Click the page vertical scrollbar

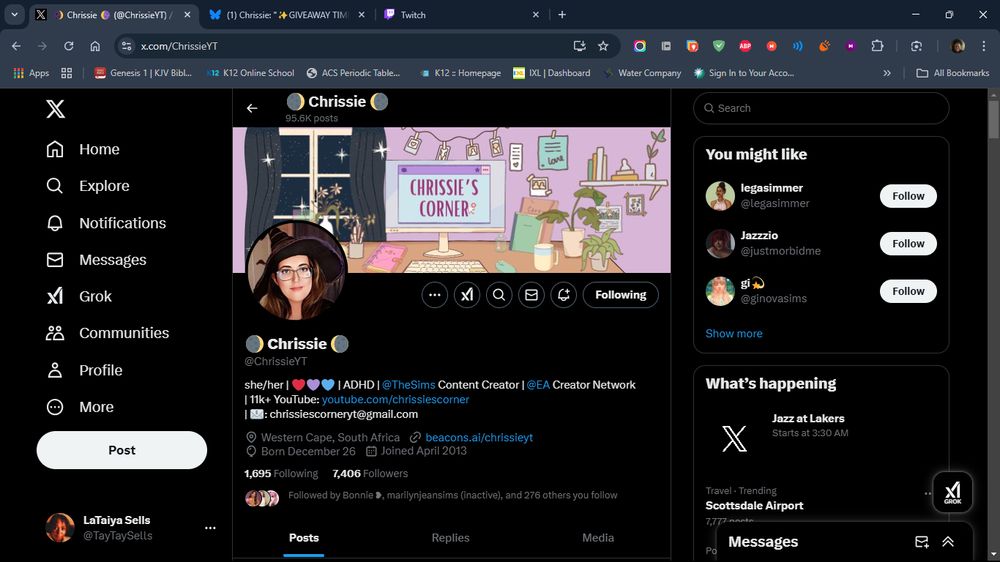994,118
